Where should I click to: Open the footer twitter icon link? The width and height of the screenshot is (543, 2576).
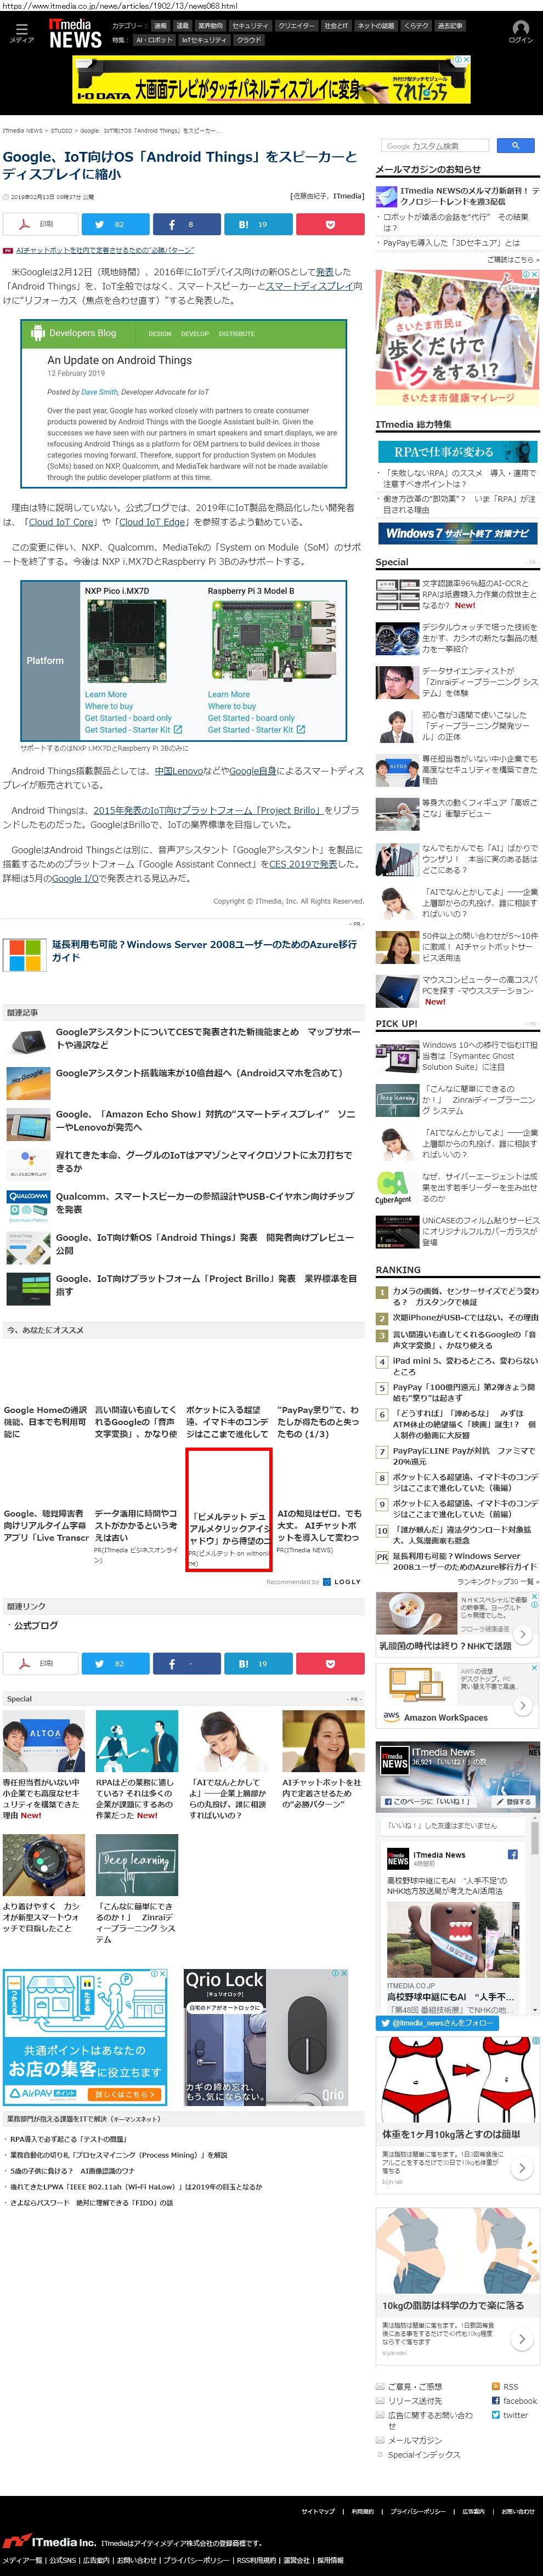point(510,2414)
